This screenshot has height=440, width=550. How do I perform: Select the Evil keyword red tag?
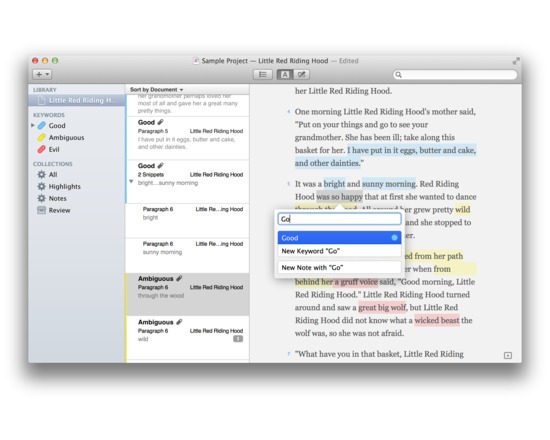(x=41, y=149)
